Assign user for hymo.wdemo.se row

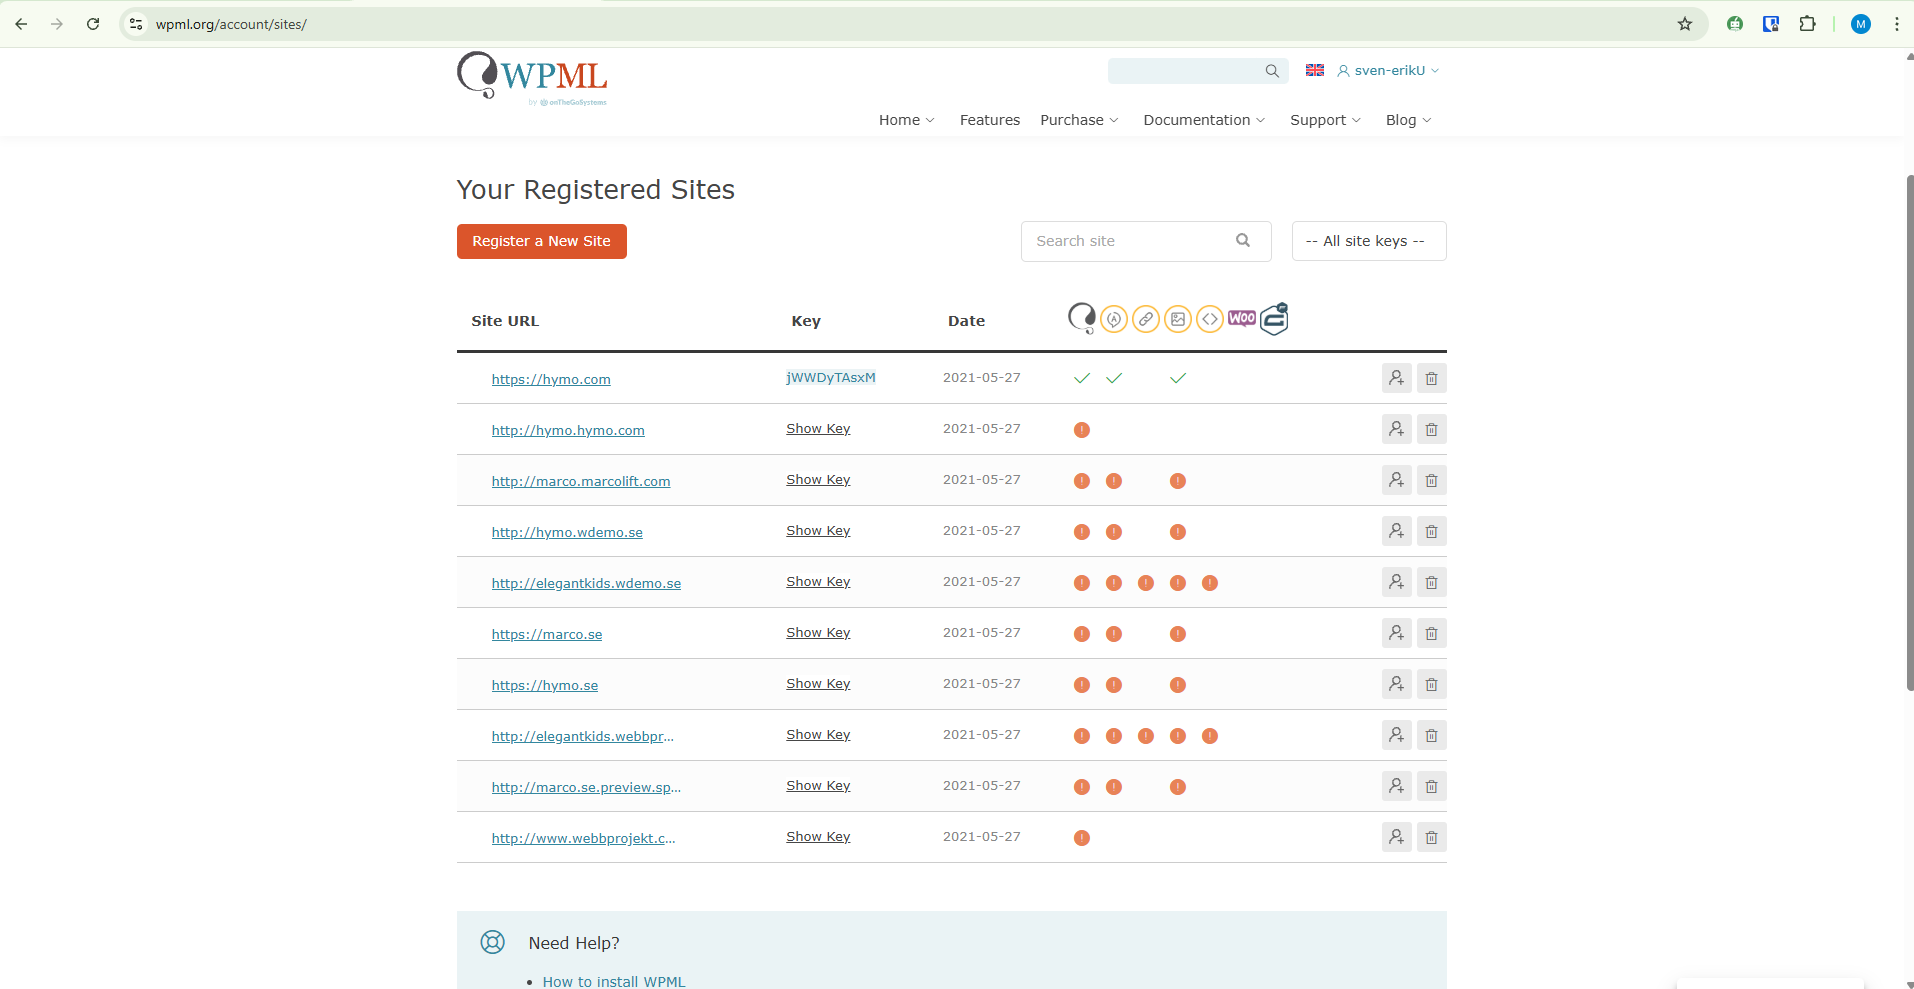click(x=1397, y=531)
